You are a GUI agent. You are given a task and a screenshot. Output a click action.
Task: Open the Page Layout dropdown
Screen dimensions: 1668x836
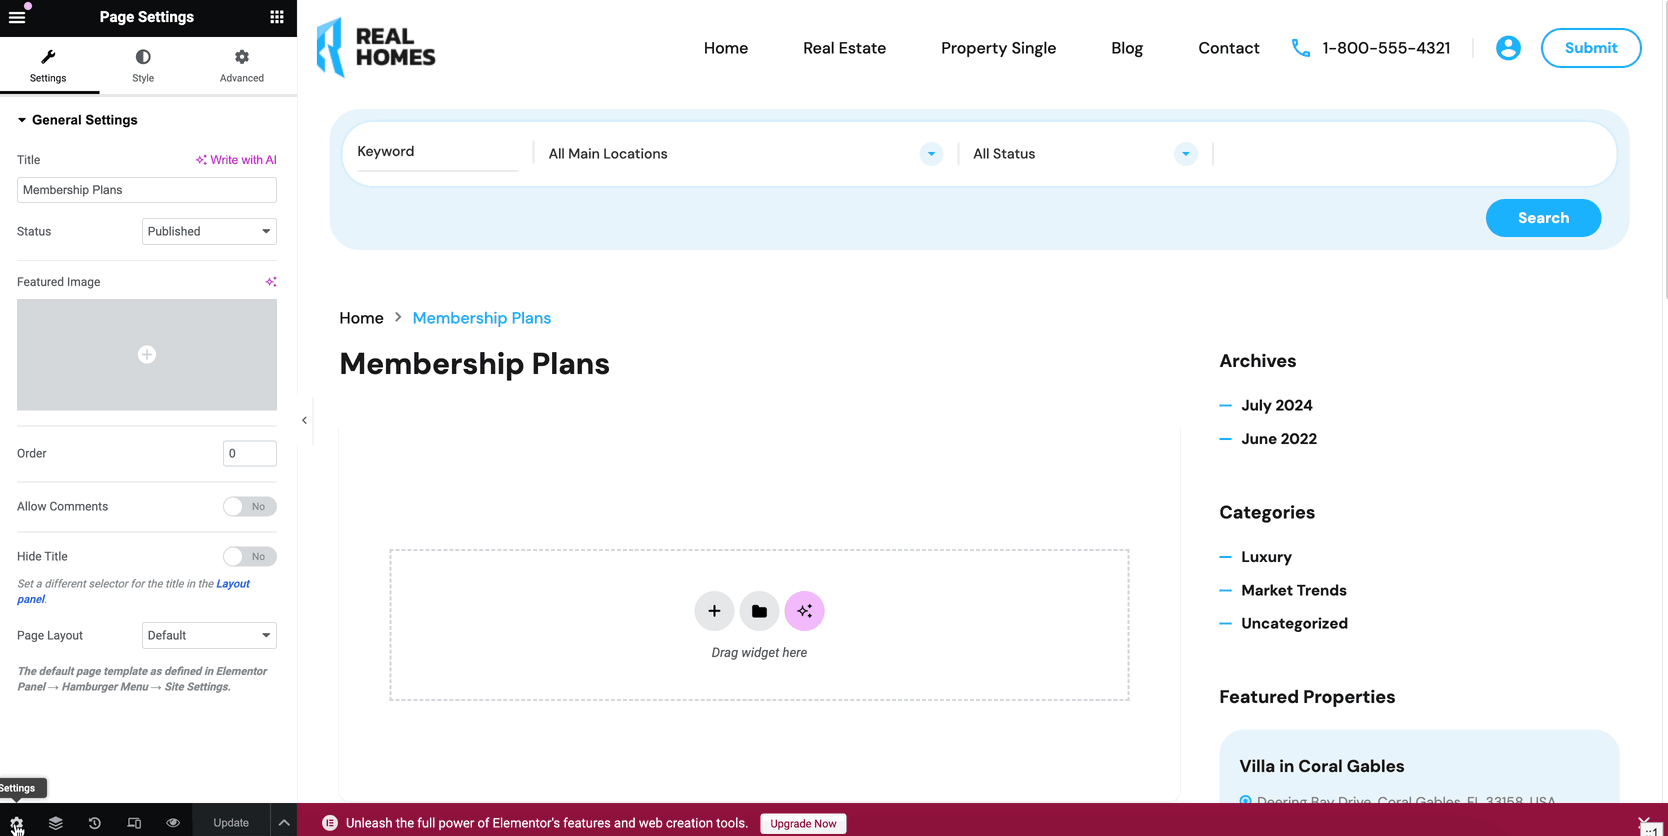tap(209, 635)
